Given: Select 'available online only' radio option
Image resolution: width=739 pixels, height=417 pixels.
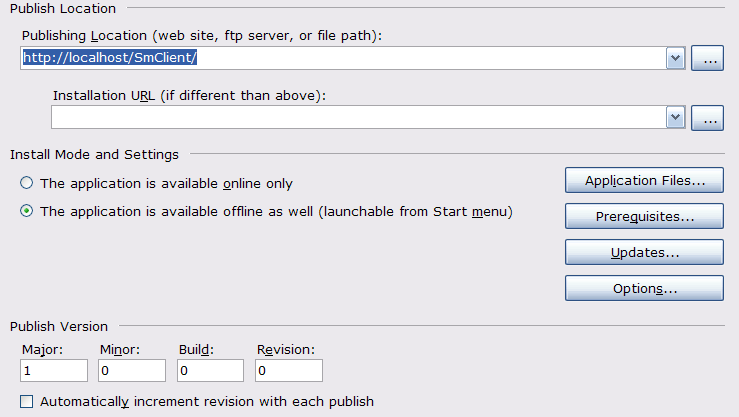Looking at the screenshot, I should point(27,183).
